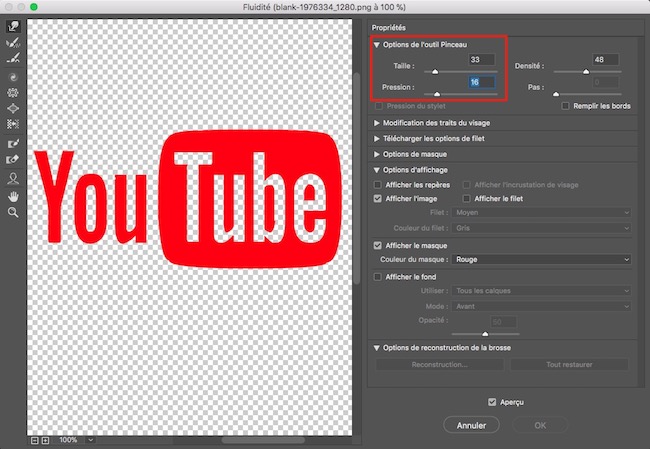The image size is (650, 449).
Task: Collapse Options d'affichage section
Action: [376, 170]
